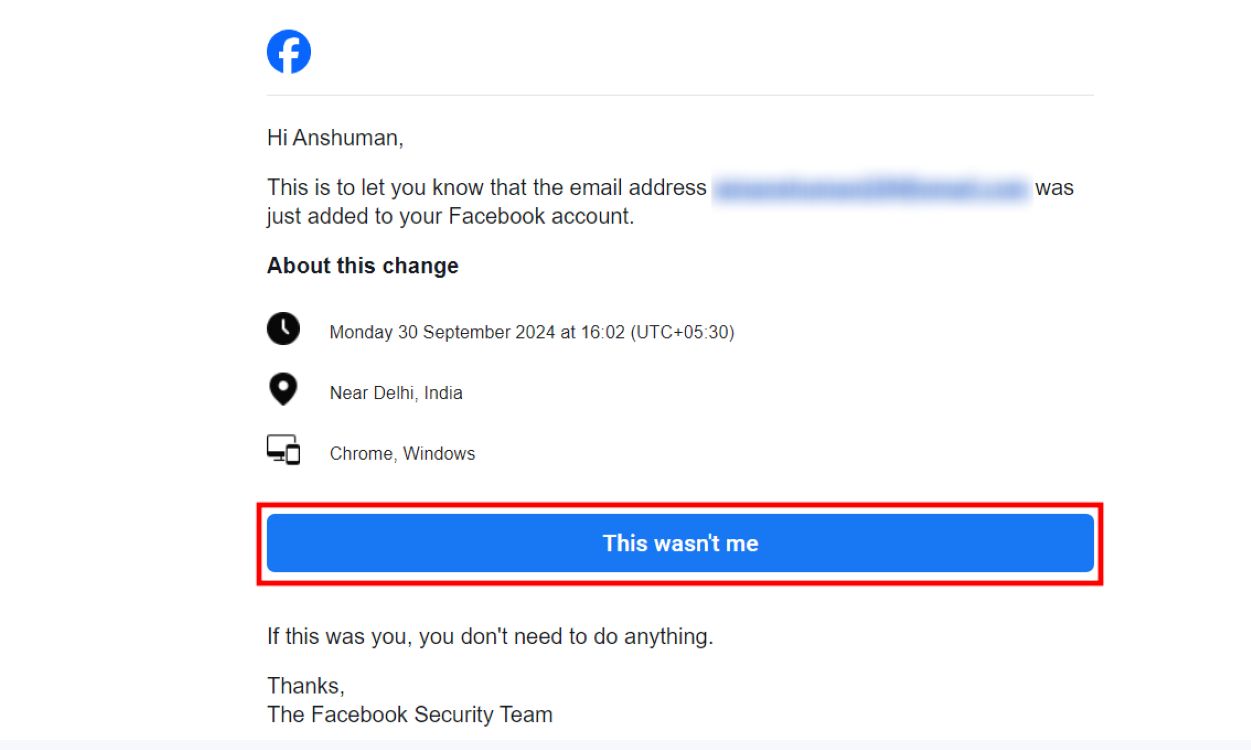Click the 'Near Delhi, India' location text

point(395,392)
